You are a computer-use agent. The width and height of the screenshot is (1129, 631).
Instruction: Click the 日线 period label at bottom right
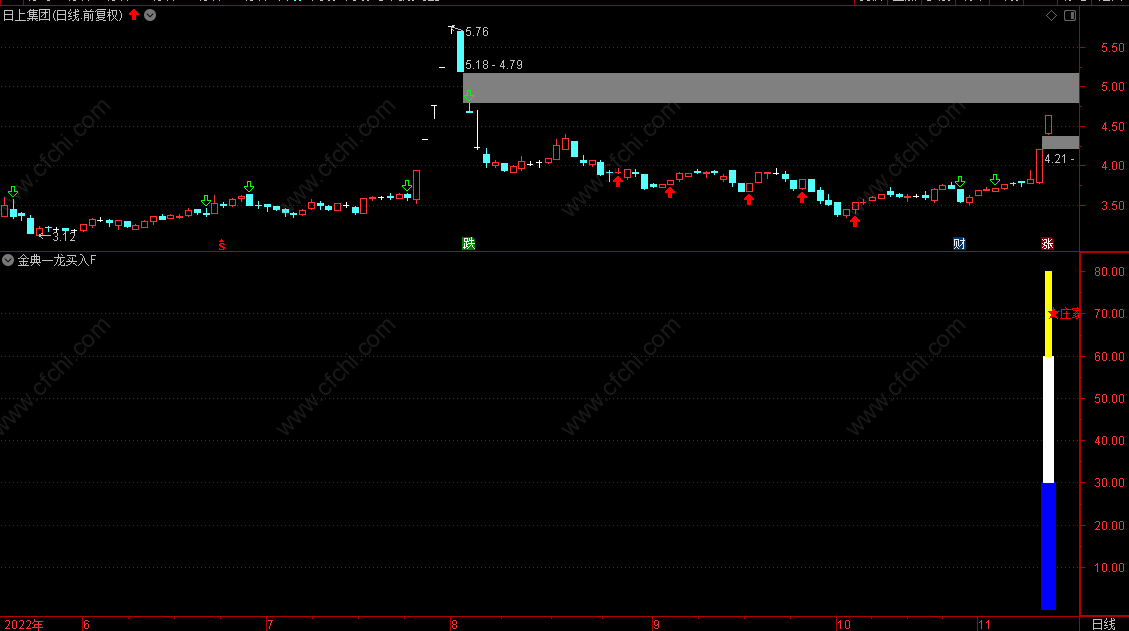click(x=1104, y=624)
